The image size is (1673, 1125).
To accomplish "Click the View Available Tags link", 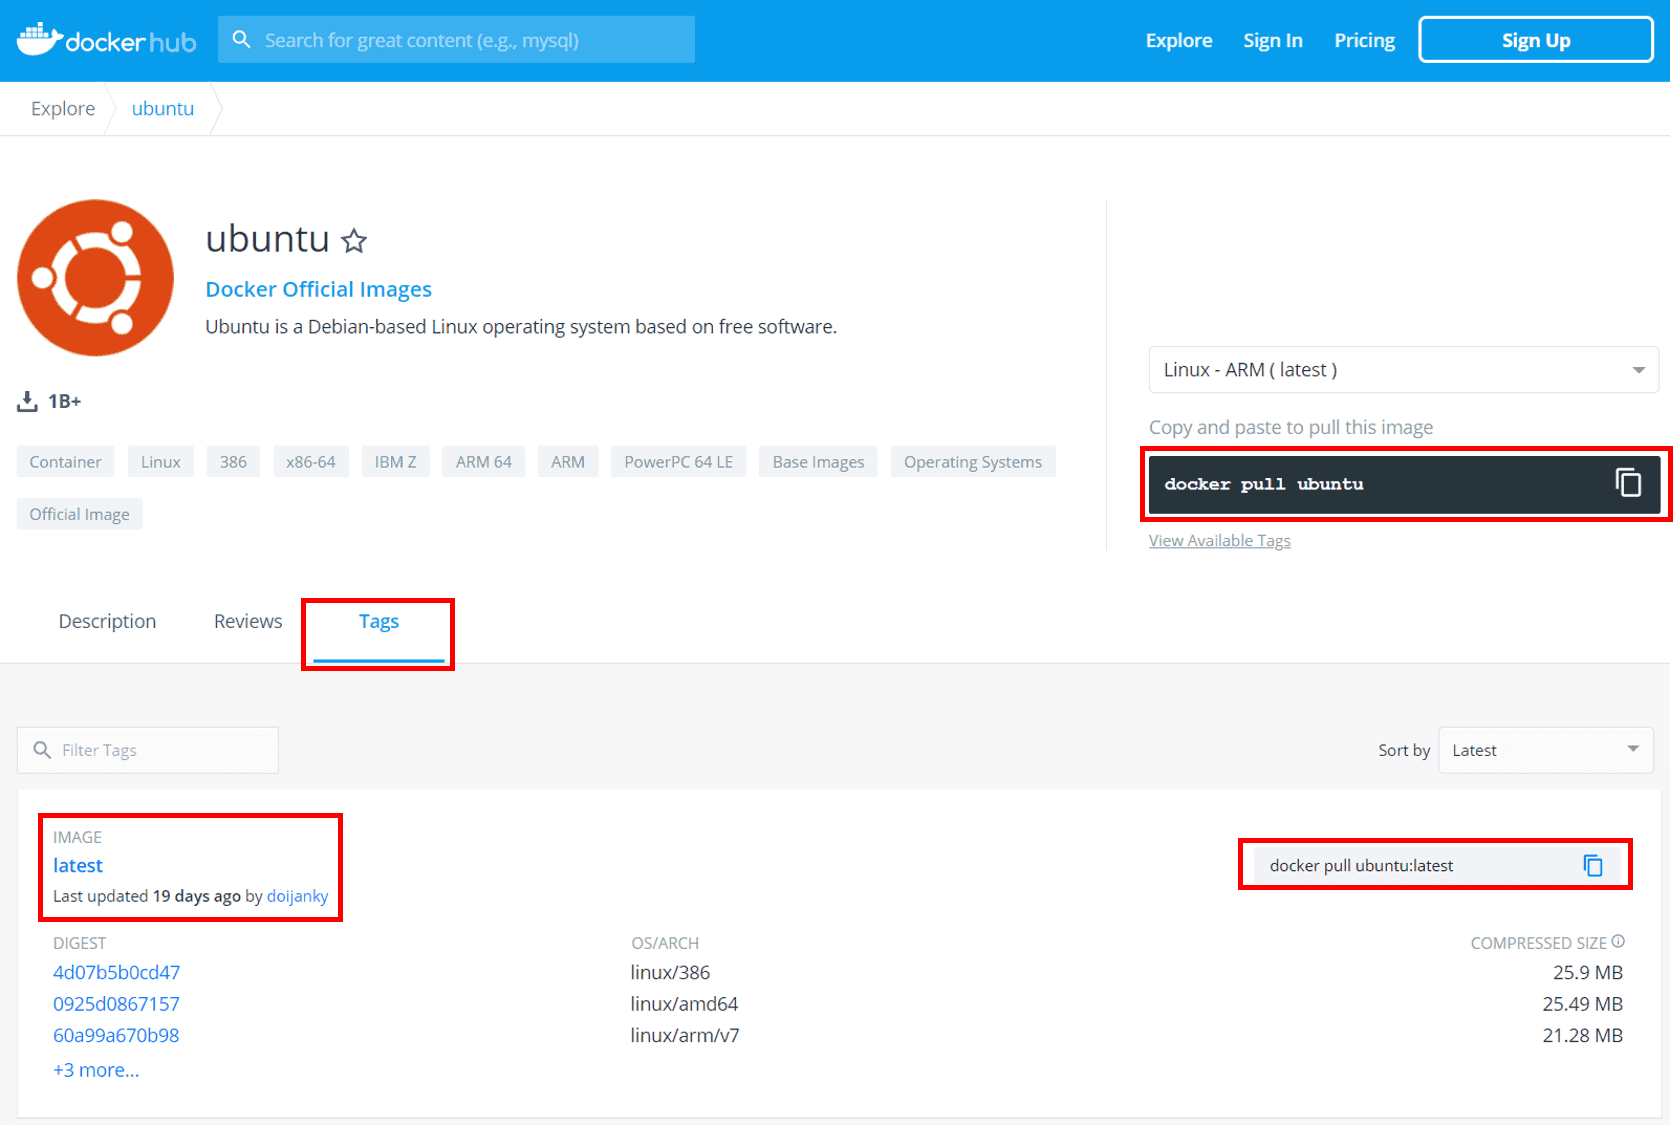I will [1219, 540].
